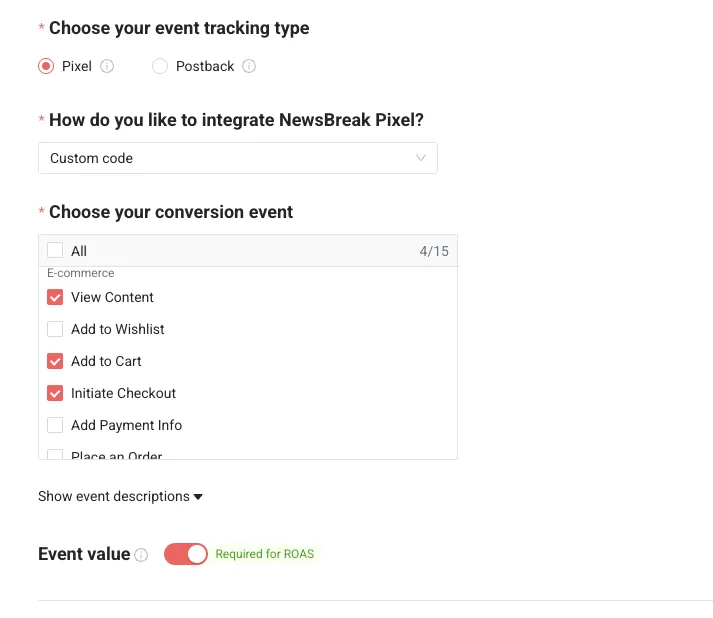Expand Show event descriptions
The height and width of the screenshot is (618, 713).
pyautogui.click(x=120, y=497)
